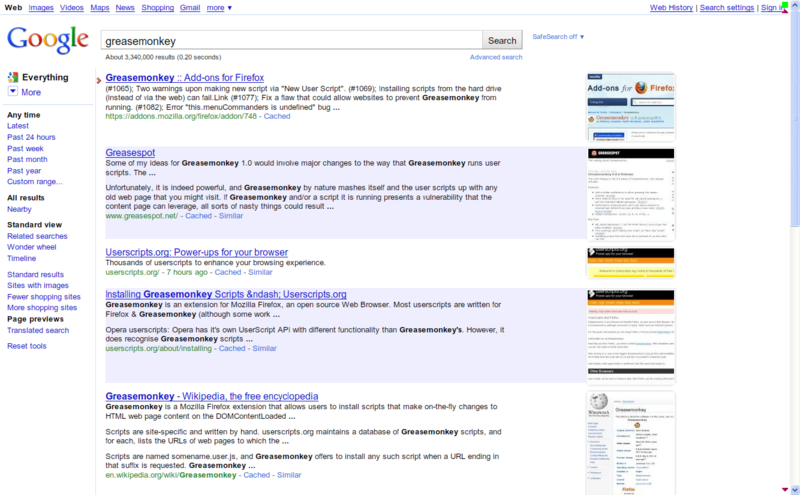This screenshot has width=800, height=495.
Task: Open the SafeSearch off dropdown
Action: coord(558,37)
